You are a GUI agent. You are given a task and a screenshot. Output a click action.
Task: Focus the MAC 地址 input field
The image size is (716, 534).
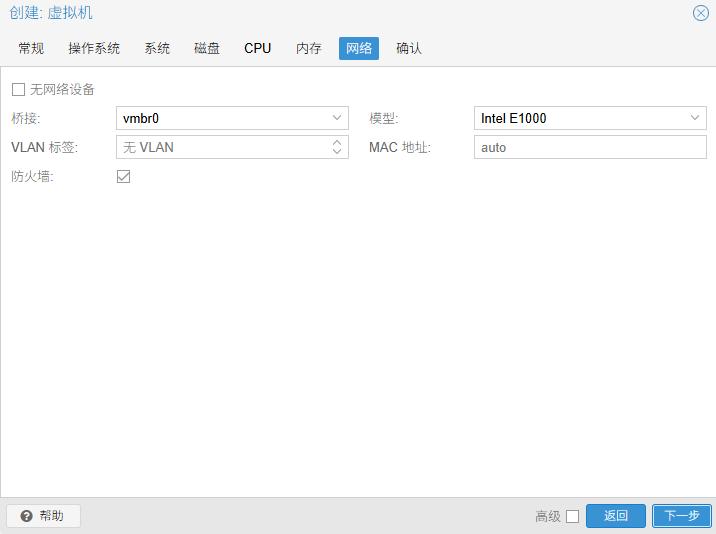(590, 147)
